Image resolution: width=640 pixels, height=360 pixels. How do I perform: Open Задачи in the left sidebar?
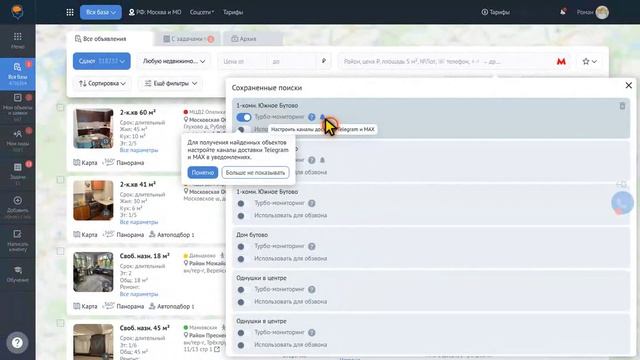pyautogui.click(x=18, y=173)
